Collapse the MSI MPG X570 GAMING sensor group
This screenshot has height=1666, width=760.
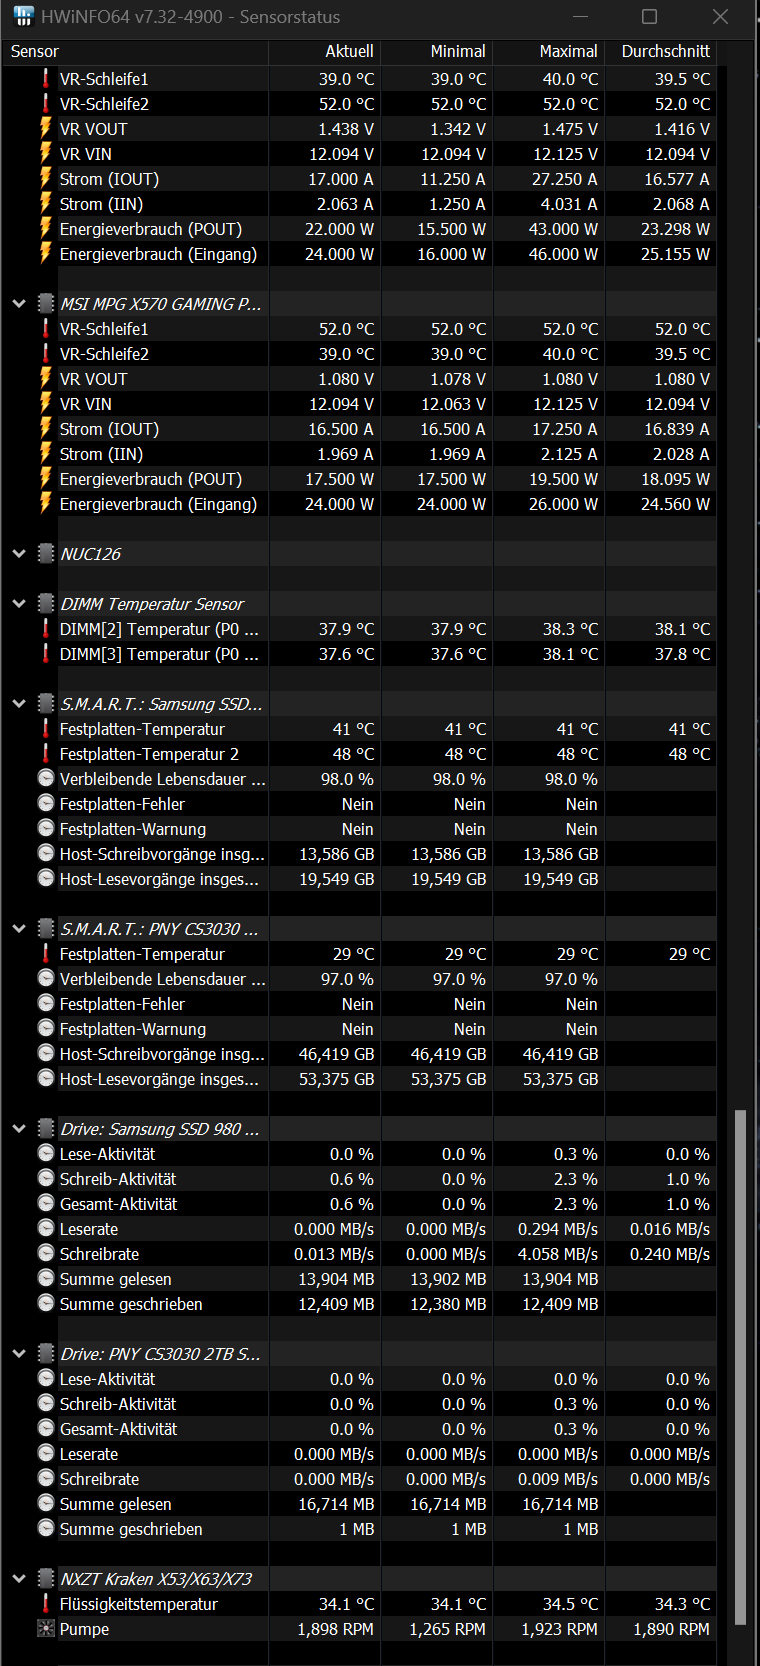point(19,304)
